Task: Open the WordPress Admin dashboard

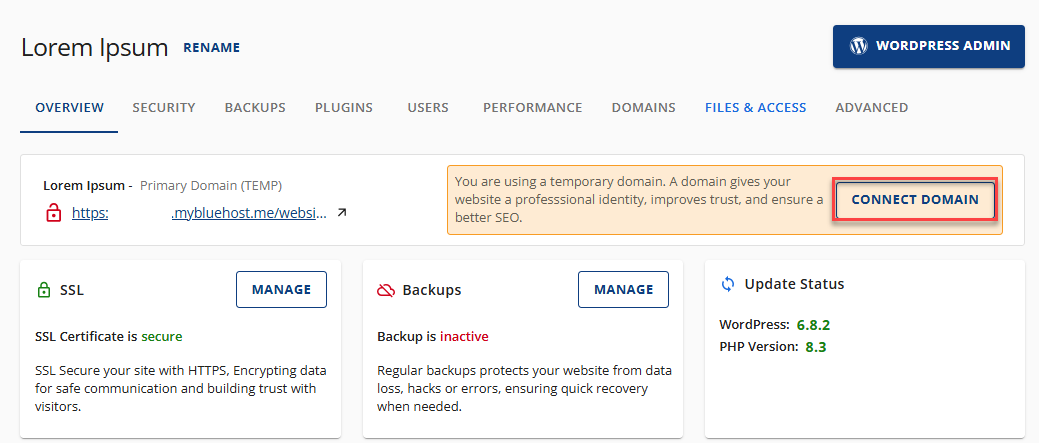Action: 928,46
